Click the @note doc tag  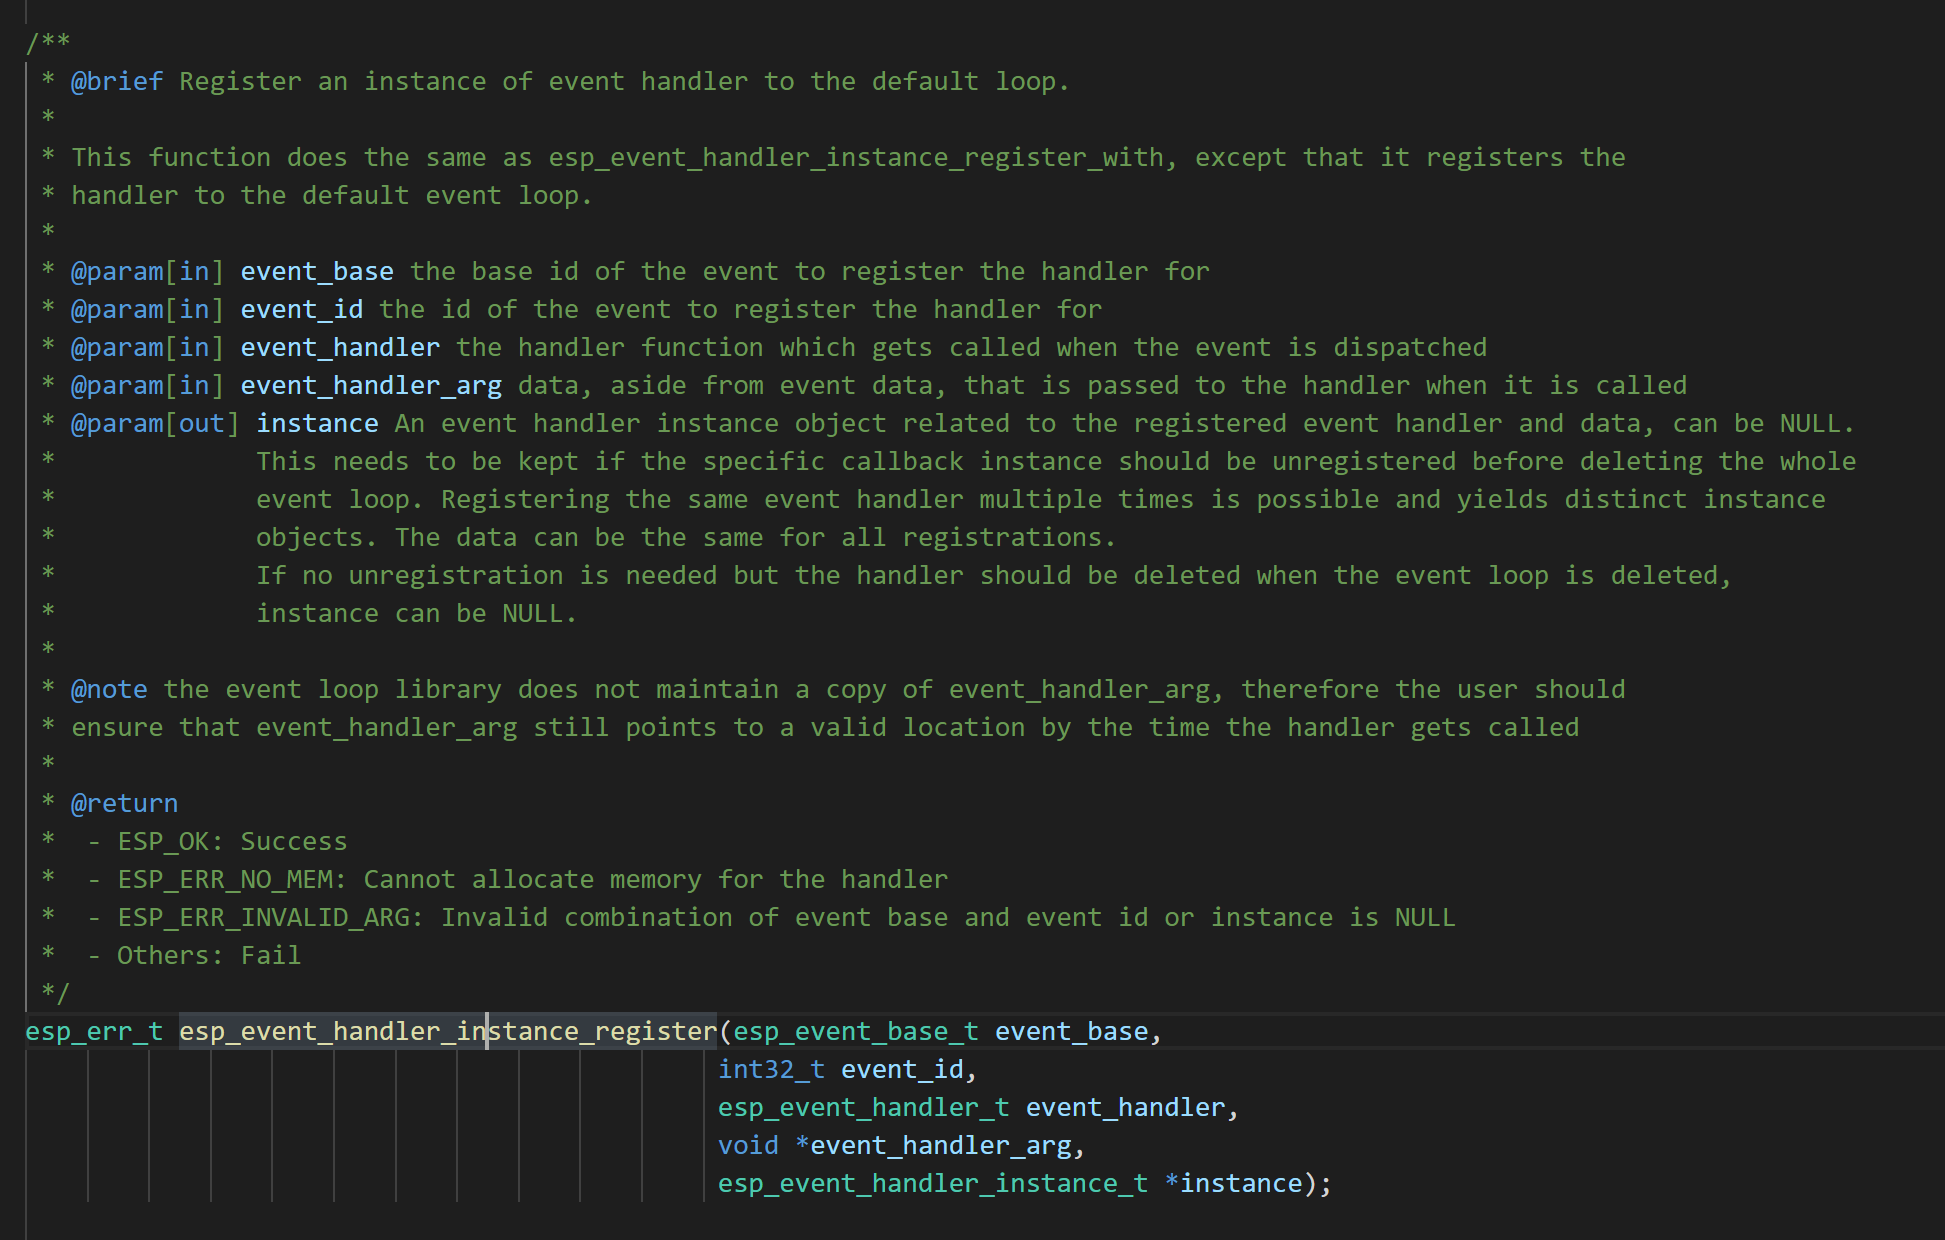tap(109, 689)
